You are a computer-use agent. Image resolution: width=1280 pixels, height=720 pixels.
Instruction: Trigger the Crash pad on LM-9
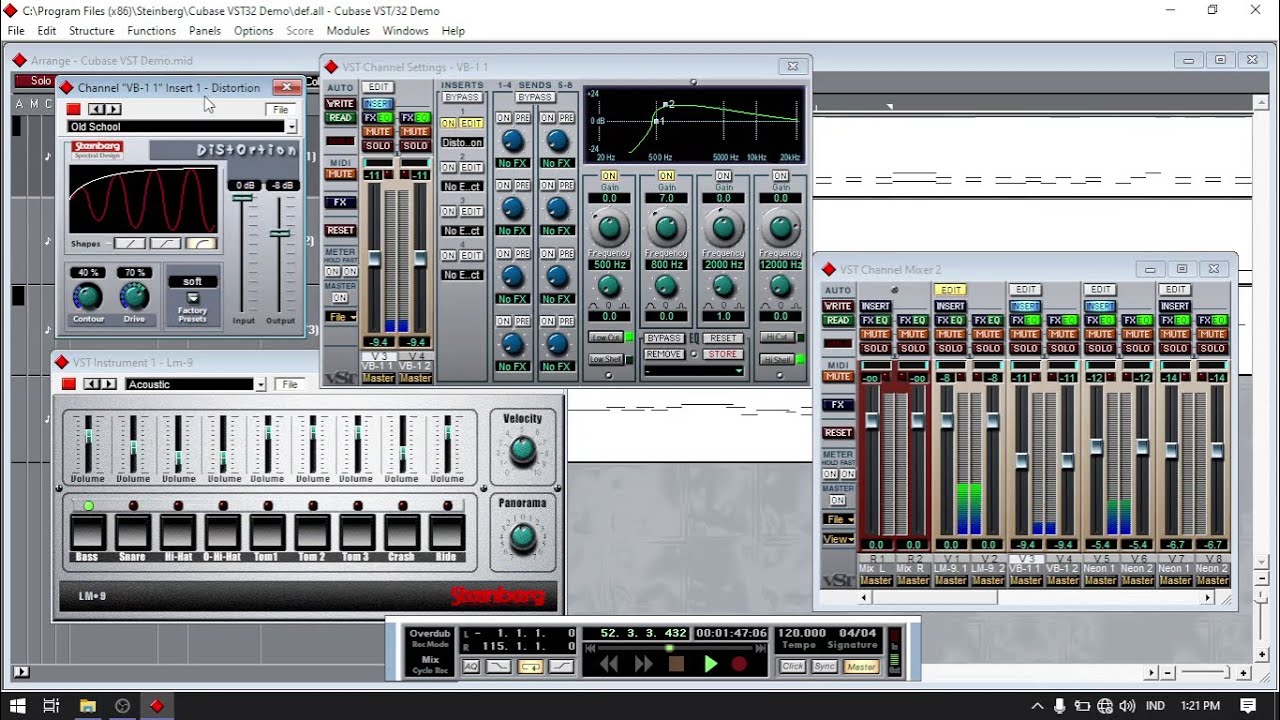401,532
